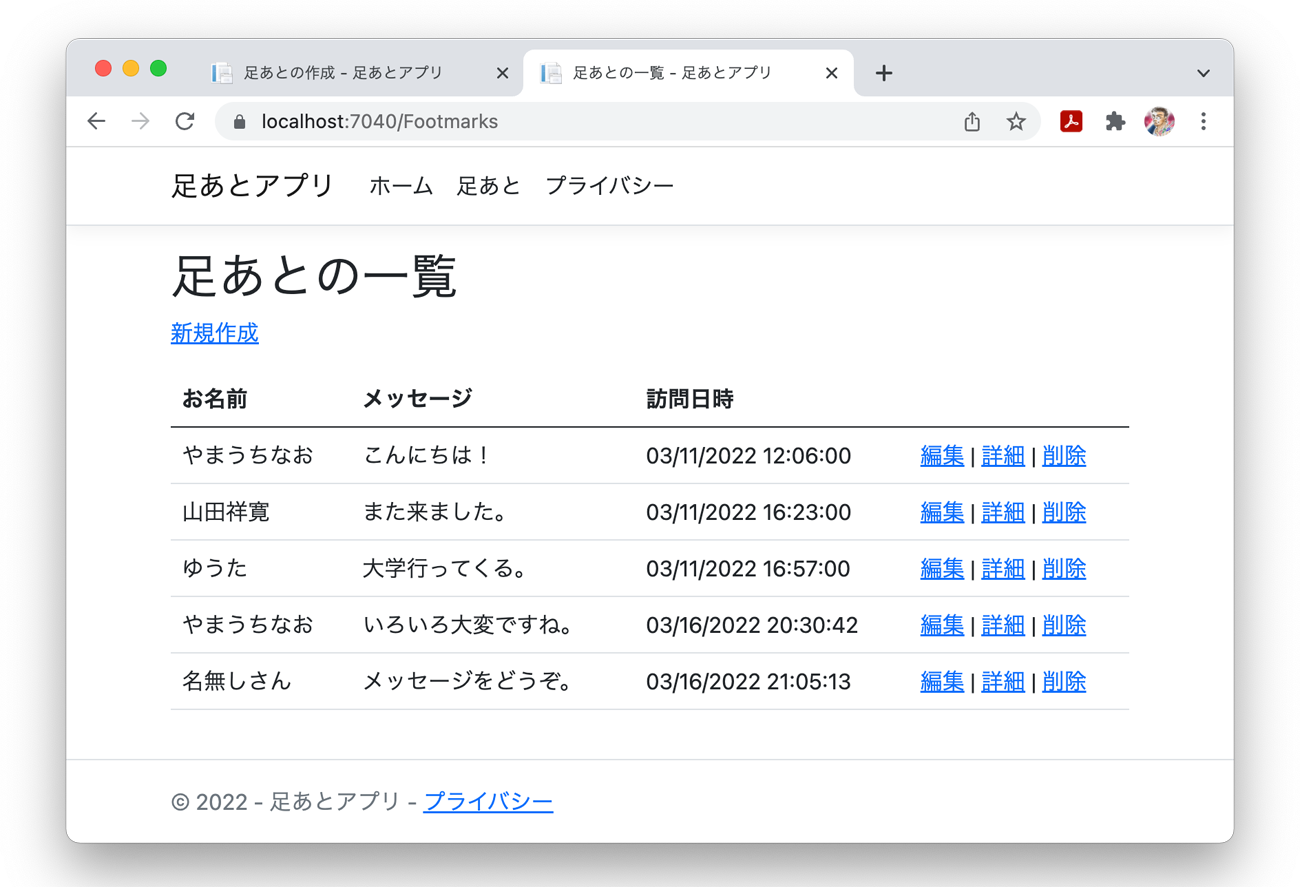Image resolution: width=1300 pixels, height=887 pixels.
Task: Click the message こんにちは！
Action: tap(427, 456)
